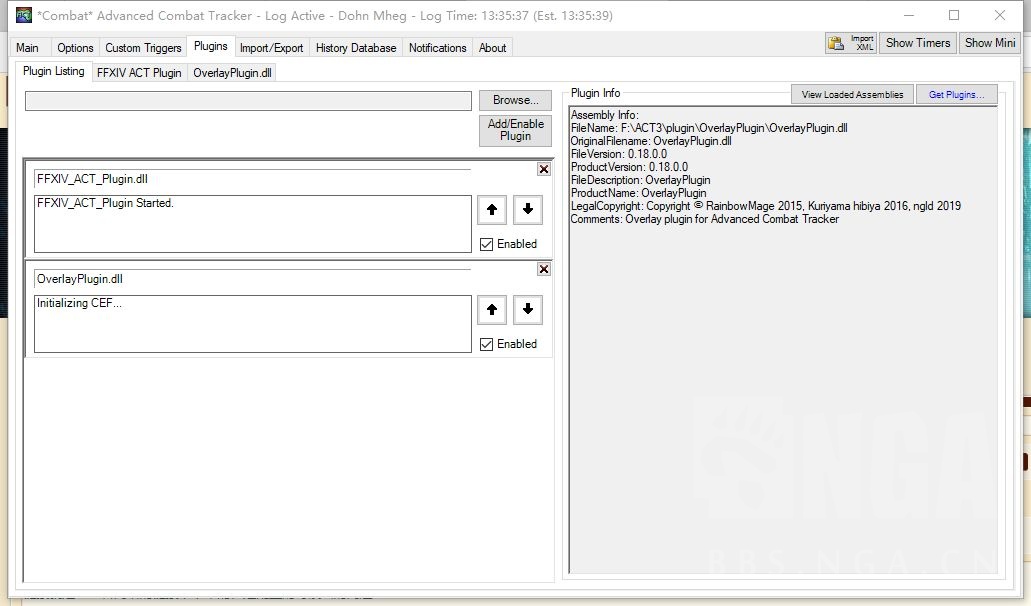Move FFXIV_ACT_Plugin down with the arrow
This screenshot has height=606, width=1031.
click(x=527, y=210)
